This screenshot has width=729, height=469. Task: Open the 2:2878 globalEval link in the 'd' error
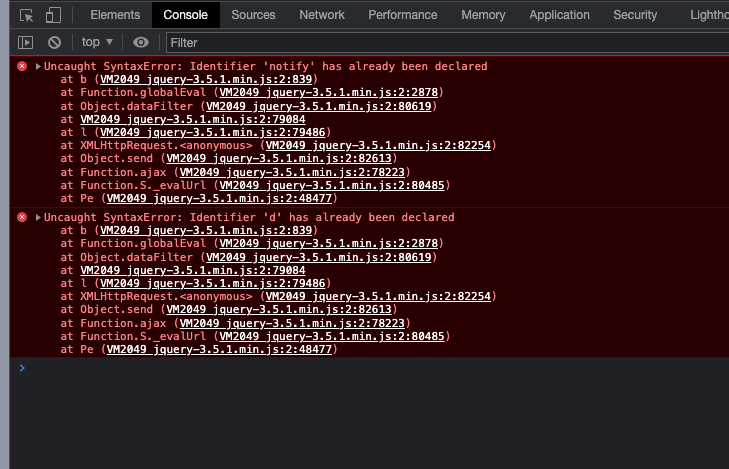point(329,244)
